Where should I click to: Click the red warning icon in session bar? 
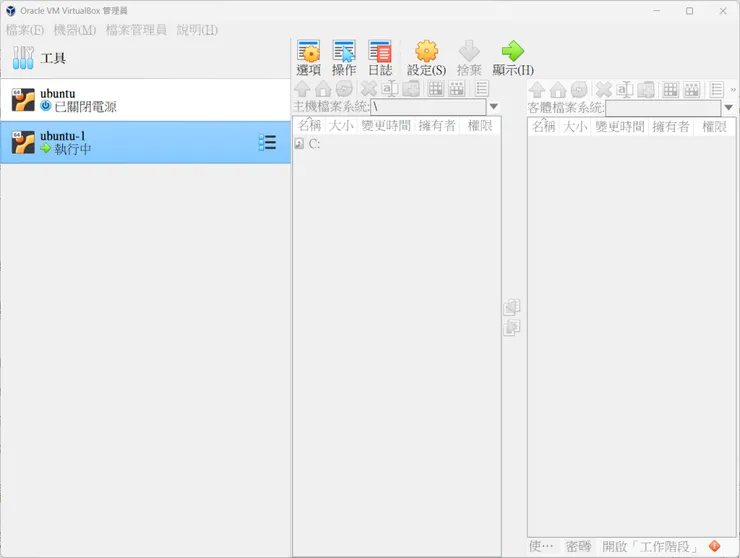pyautogui.click(x=715, y=546)
